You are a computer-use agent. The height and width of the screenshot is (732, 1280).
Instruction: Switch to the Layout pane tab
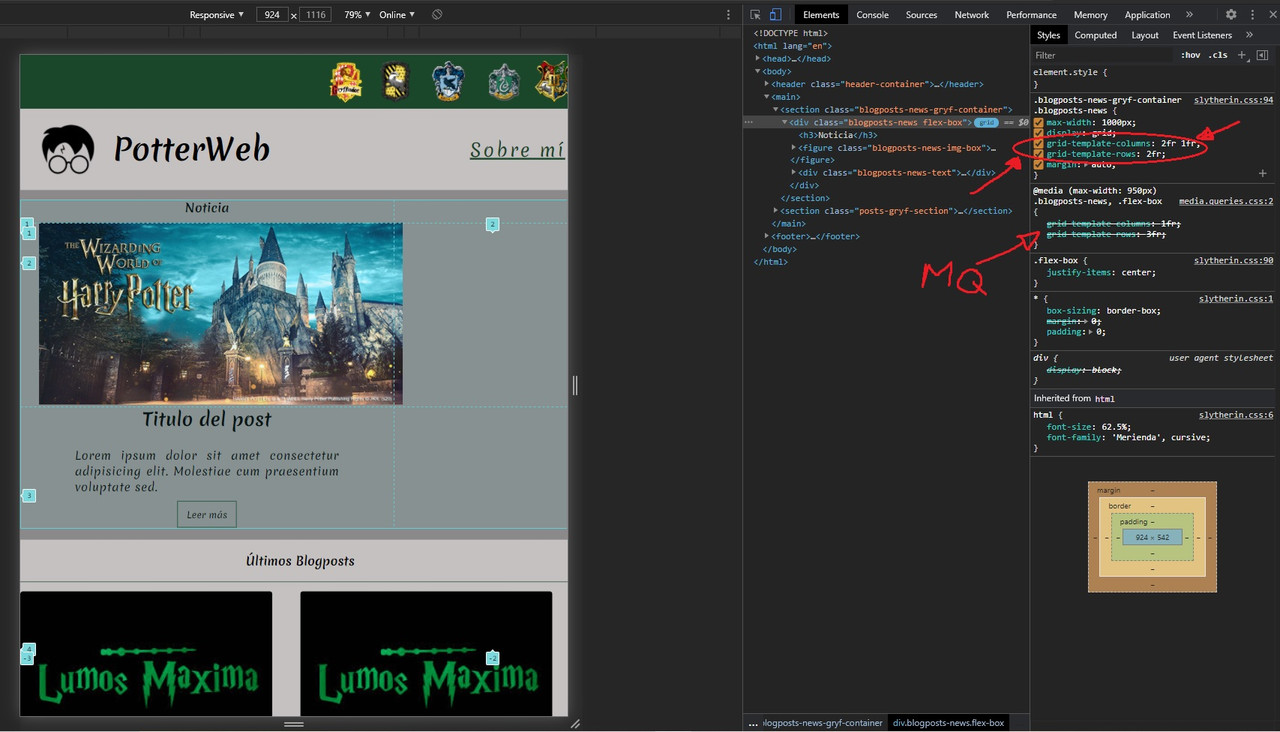1144,35
